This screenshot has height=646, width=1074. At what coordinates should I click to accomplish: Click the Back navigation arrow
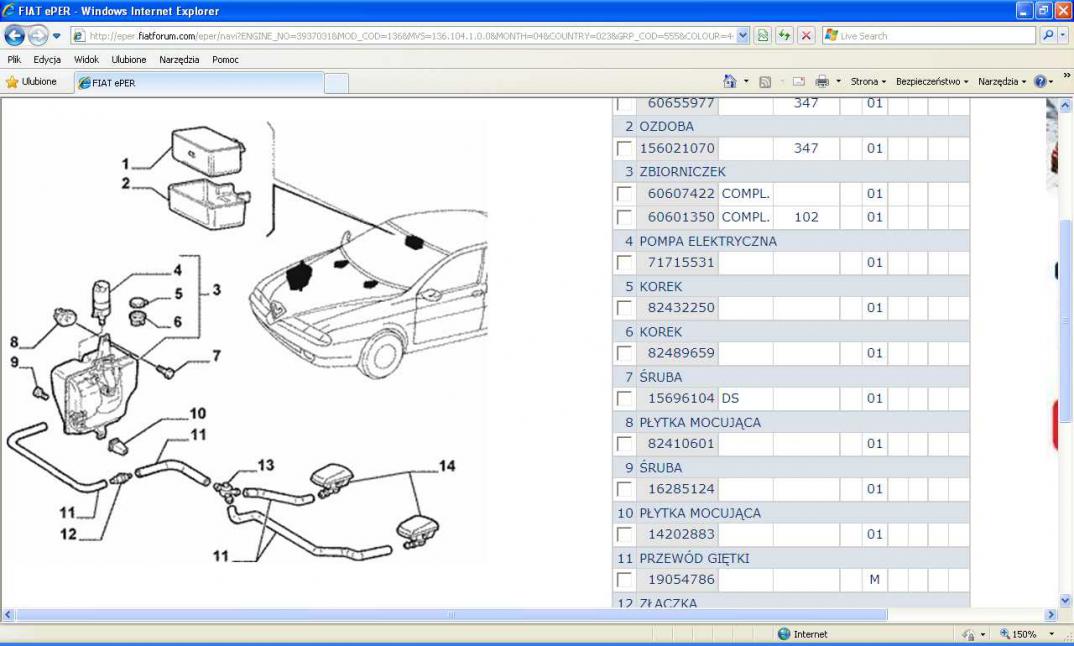pyautogui.click(x=14, y=35)
